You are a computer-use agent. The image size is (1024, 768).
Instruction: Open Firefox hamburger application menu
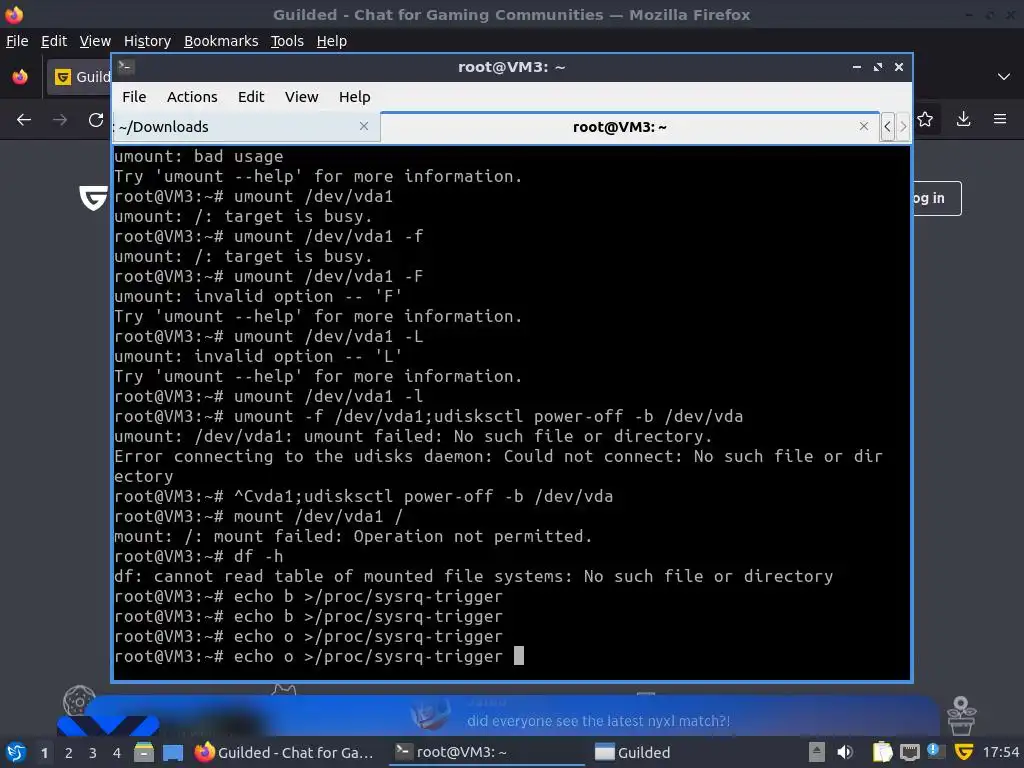[x=1000, y=119]
